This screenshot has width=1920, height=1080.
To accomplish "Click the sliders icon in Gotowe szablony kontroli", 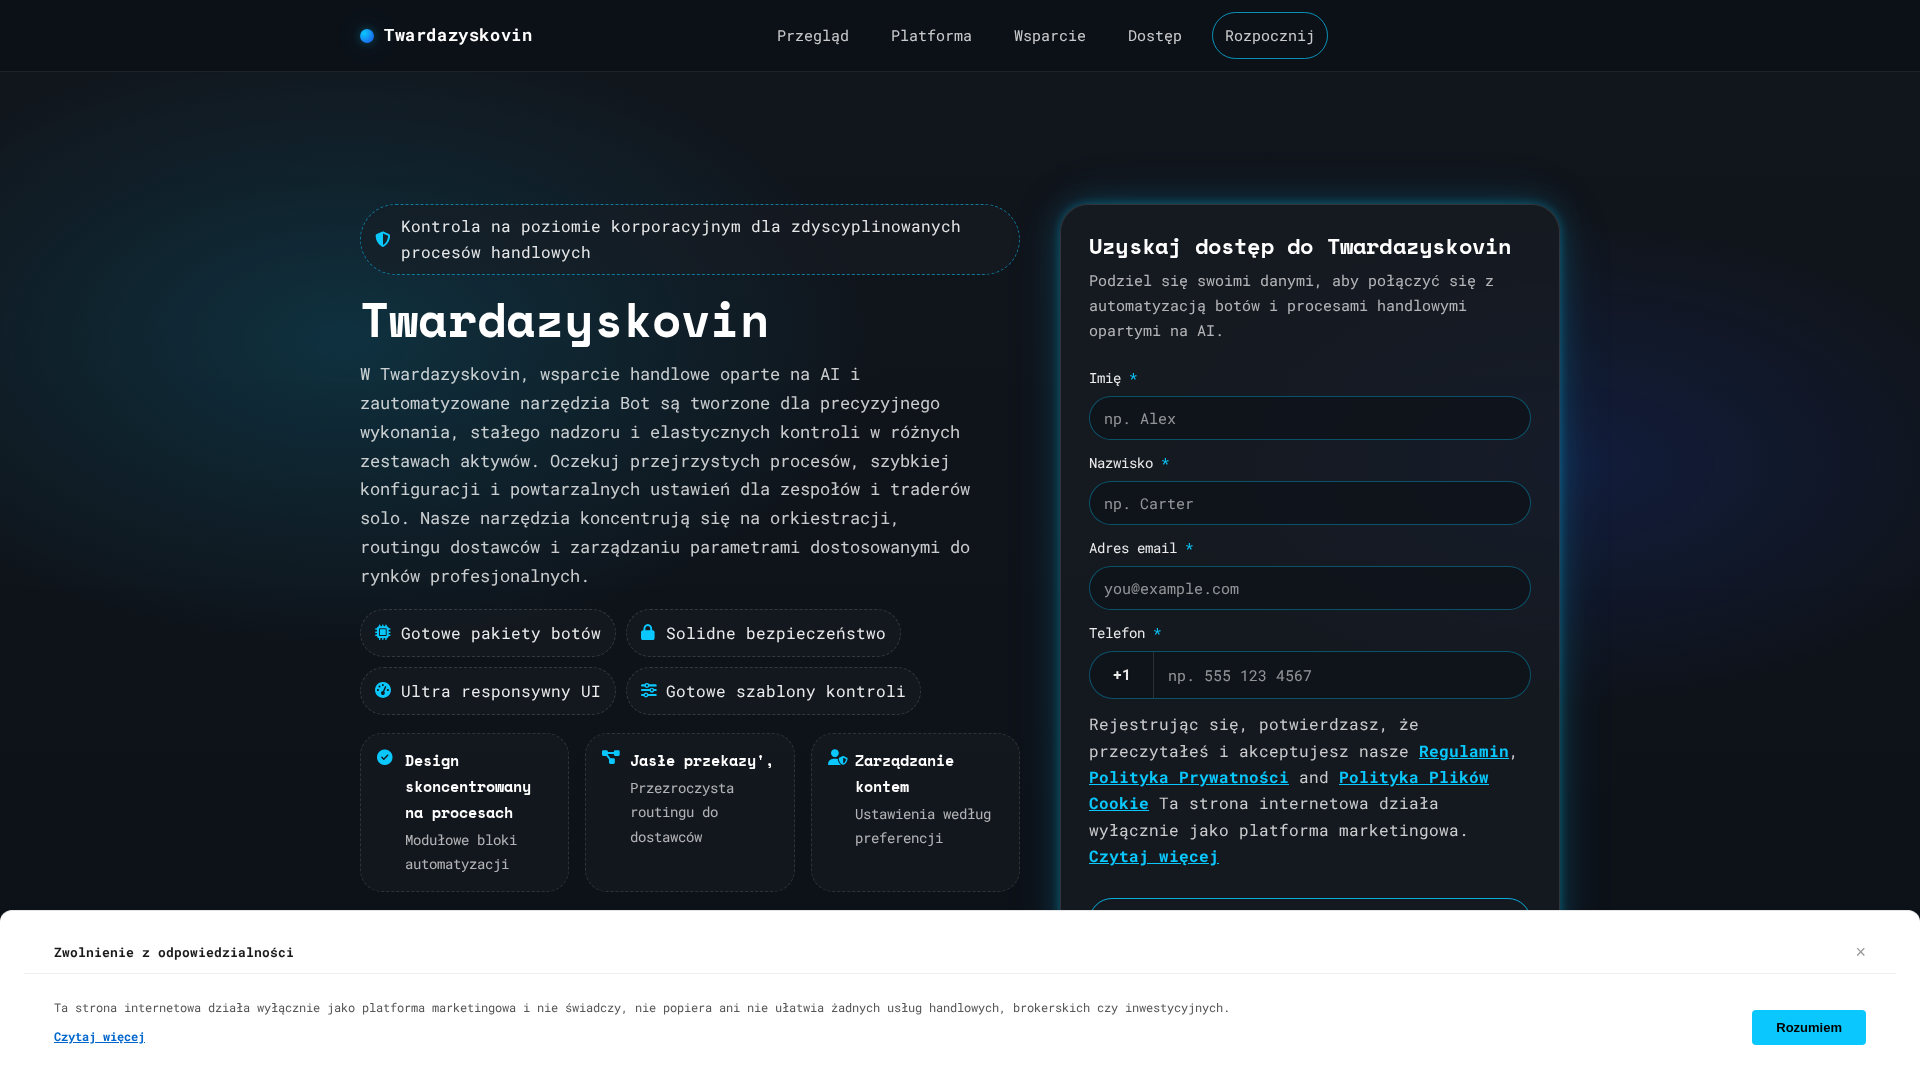I will [x=649, y=691].
